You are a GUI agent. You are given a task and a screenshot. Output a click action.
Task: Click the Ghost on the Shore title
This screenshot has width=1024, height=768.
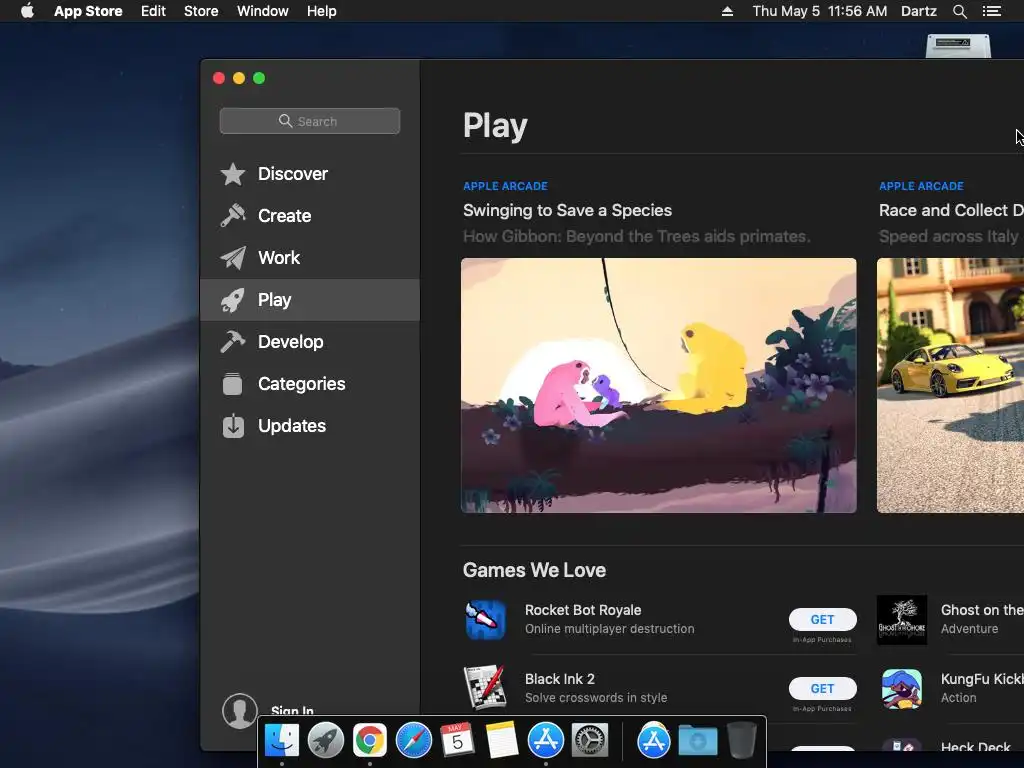pos(982,610)
